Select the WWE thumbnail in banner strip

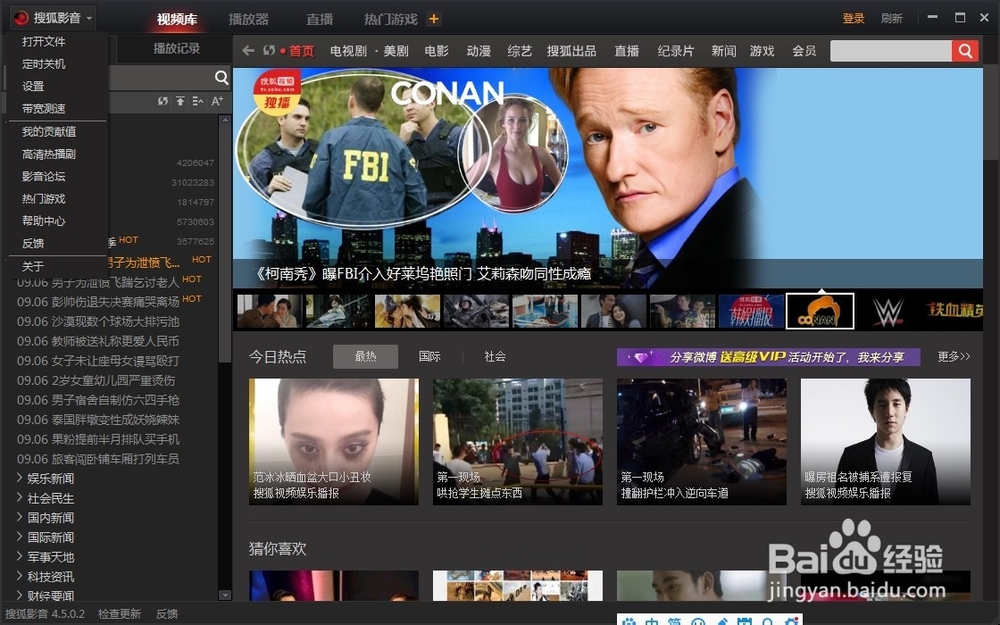click(888, 311)
